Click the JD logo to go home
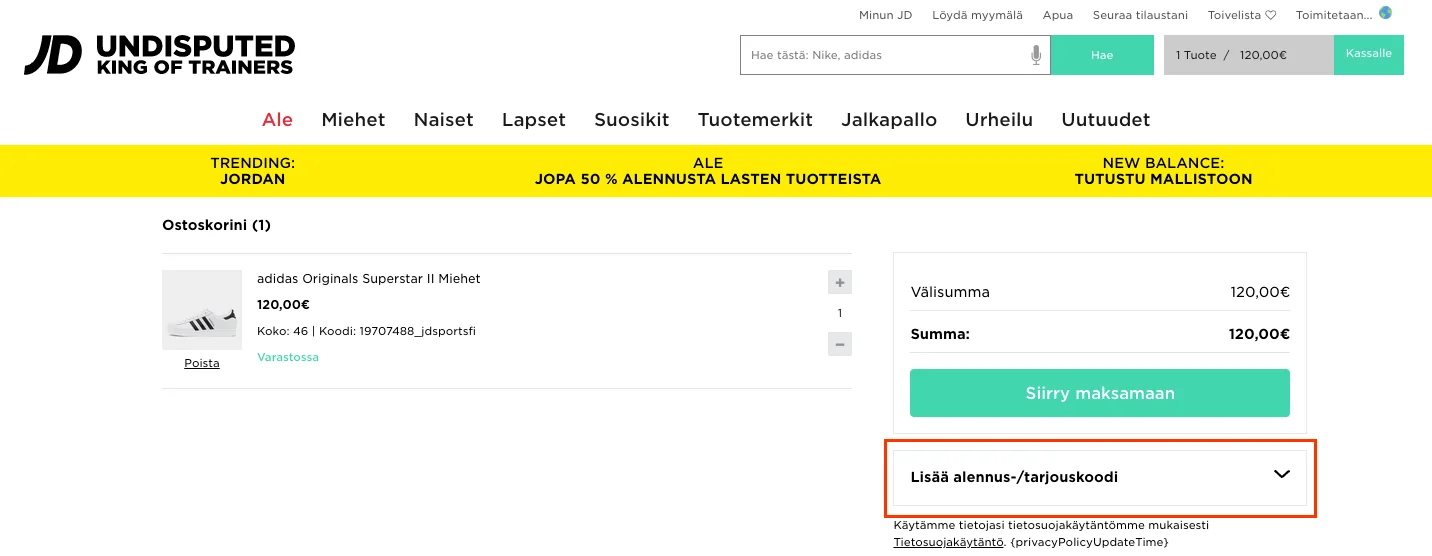Viewport: 1432px width, 556px height. (159, 55)
